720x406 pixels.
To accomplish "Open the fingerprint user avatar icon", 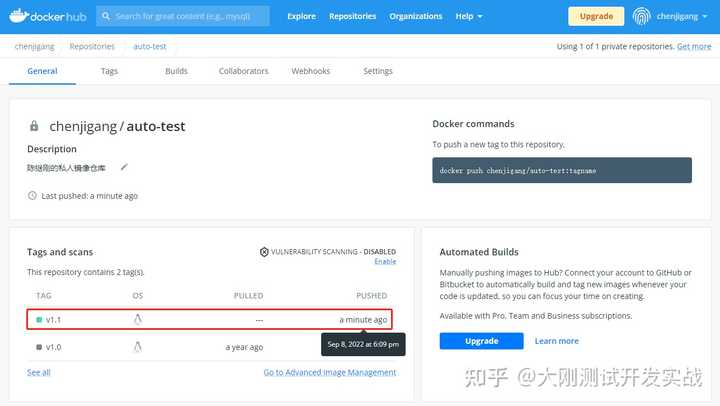I will [x=641, y=17].
